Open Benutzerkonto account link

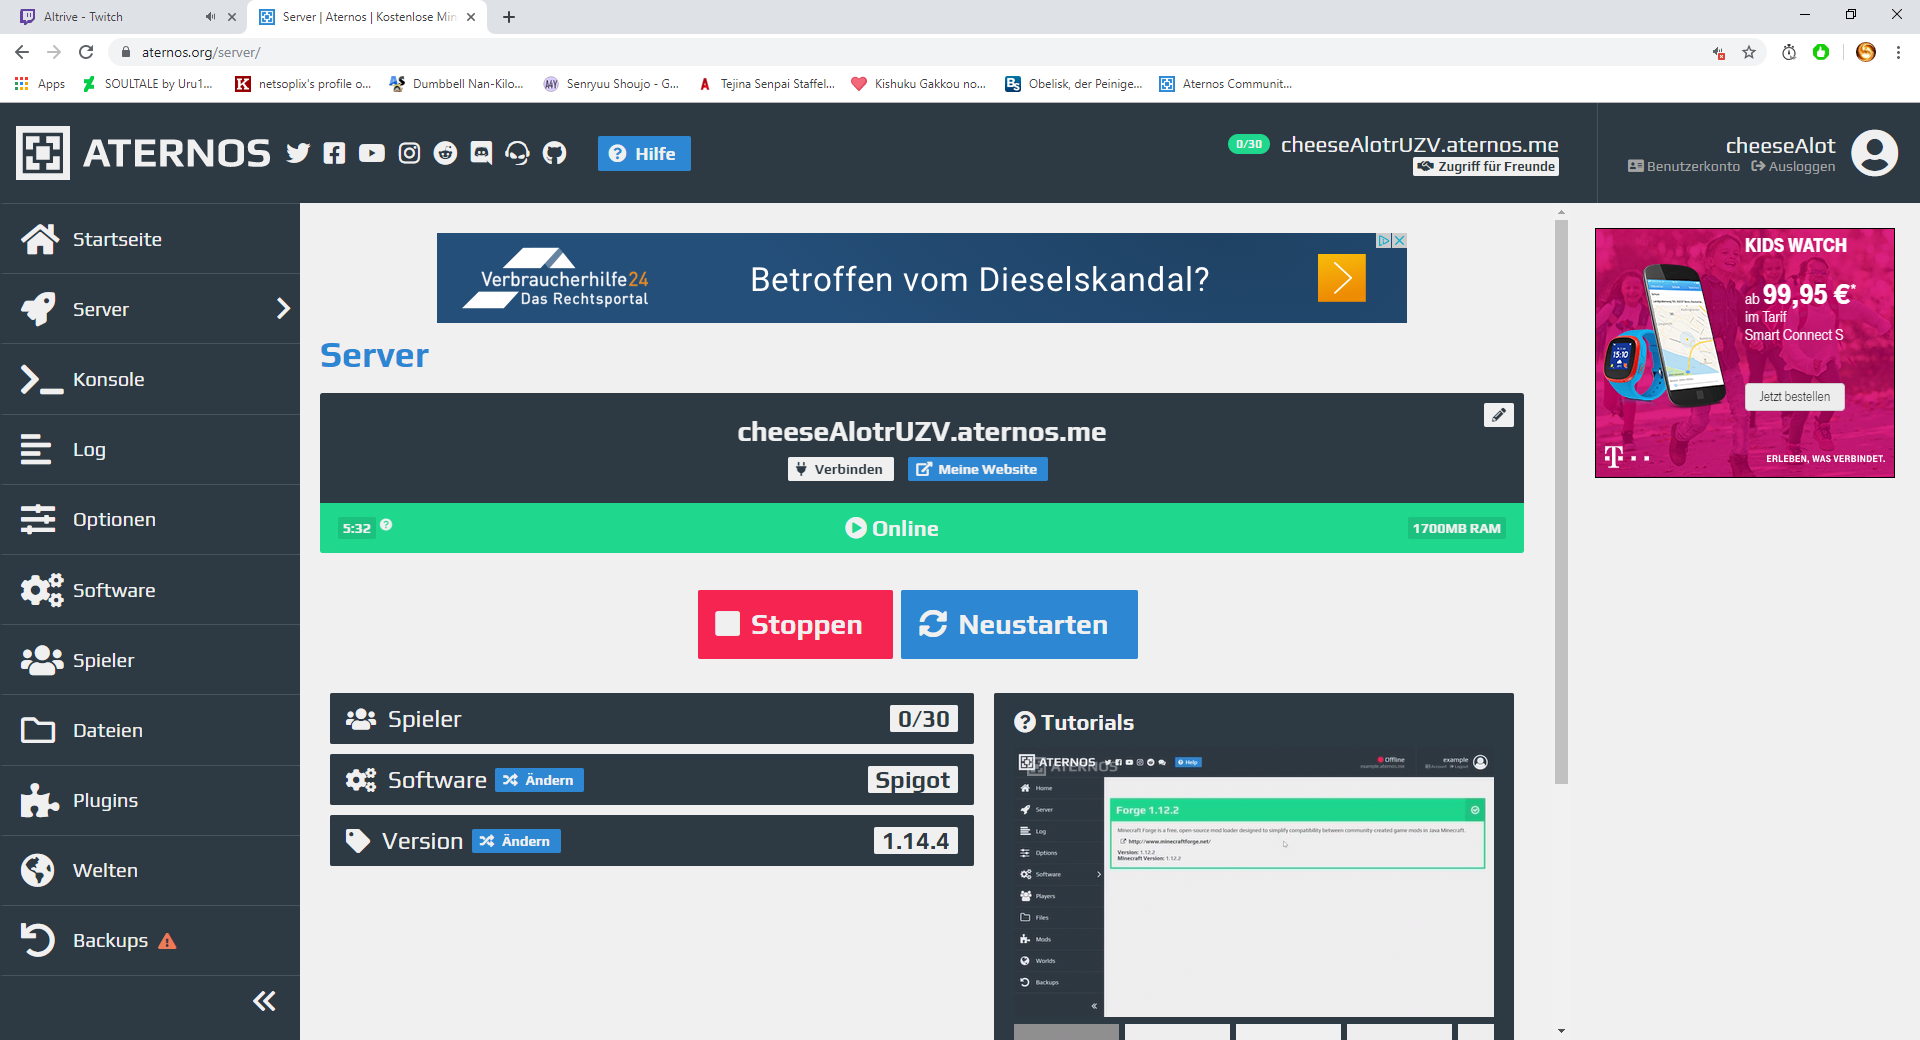[x=1684, y=167]
